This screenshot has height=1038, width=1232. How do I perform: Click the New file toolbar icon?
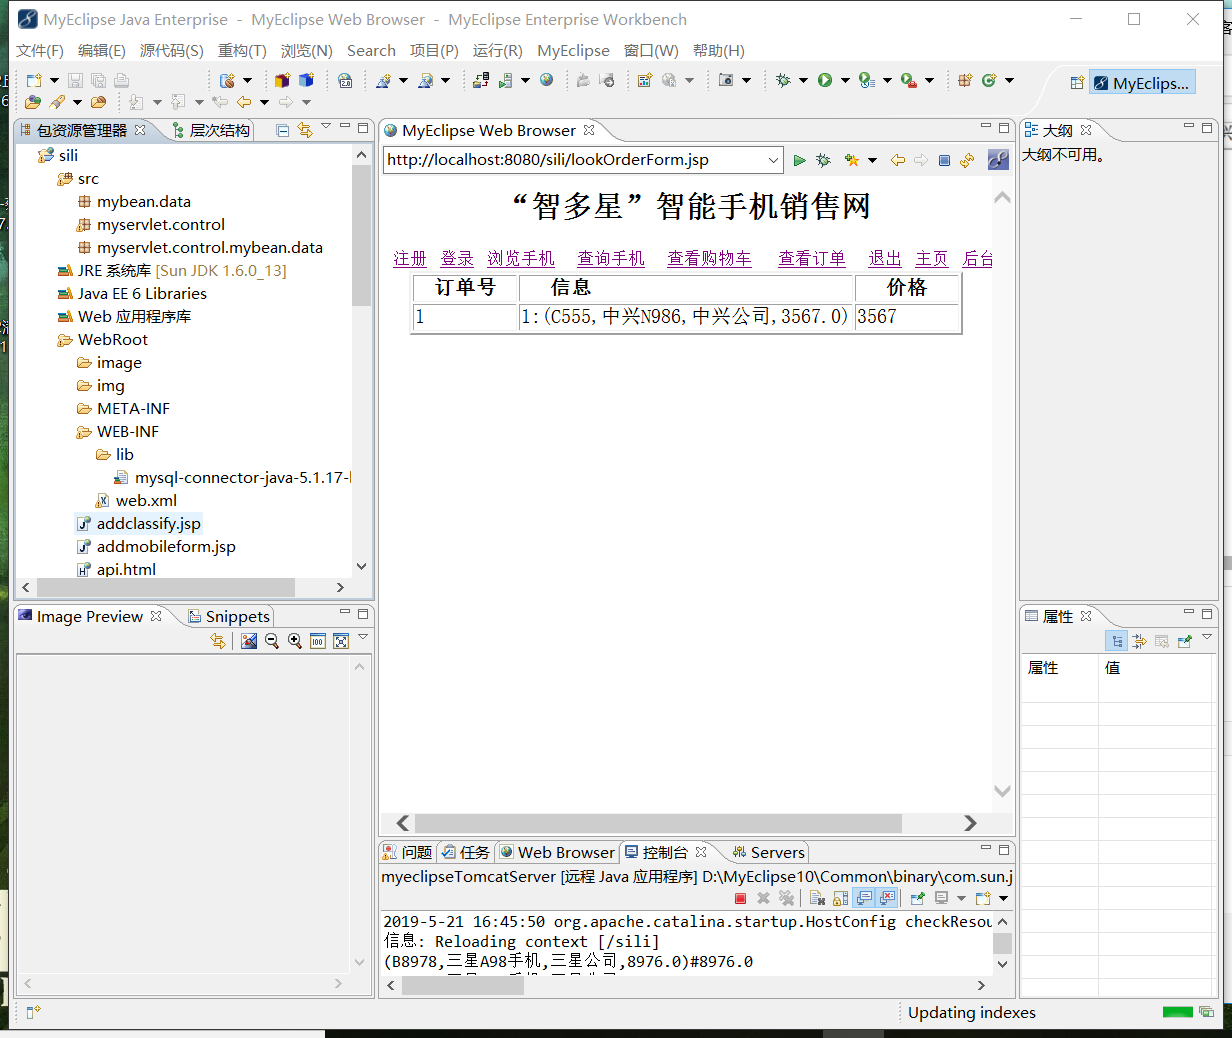(x=34, y=80)
